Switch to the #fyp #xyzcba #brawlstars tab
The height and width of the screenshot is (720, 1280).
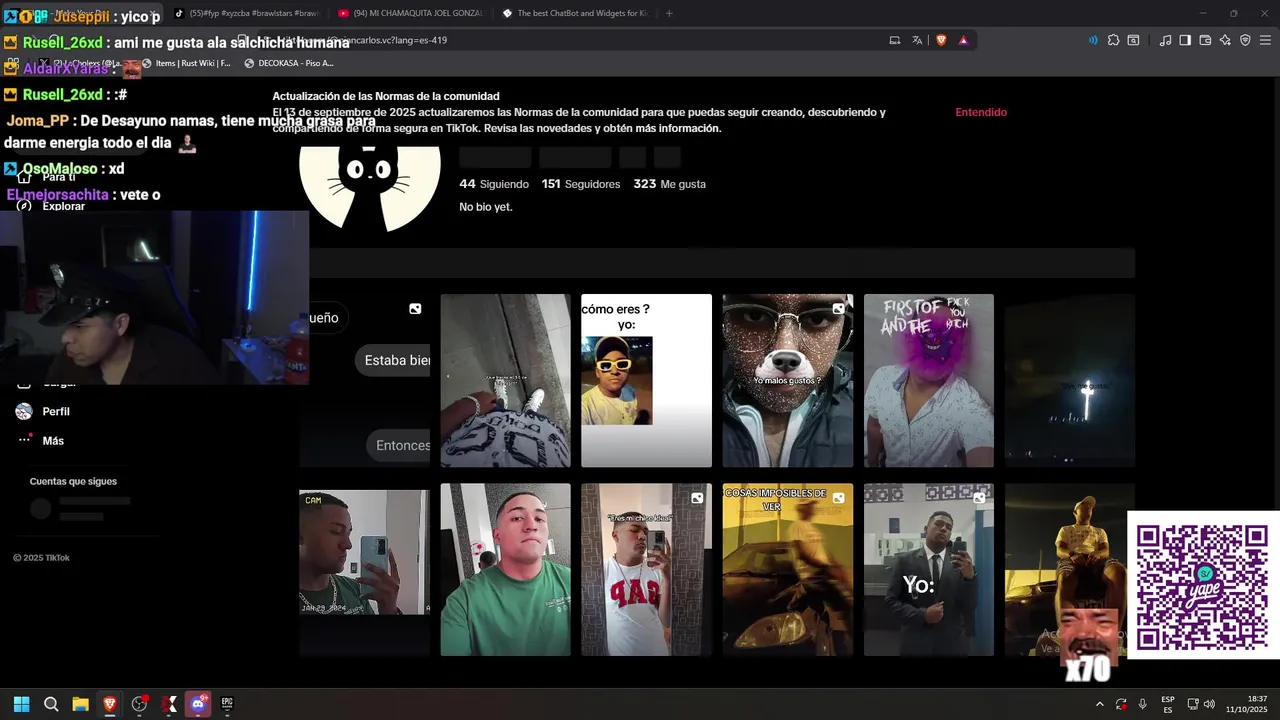[x=245, y=13]
